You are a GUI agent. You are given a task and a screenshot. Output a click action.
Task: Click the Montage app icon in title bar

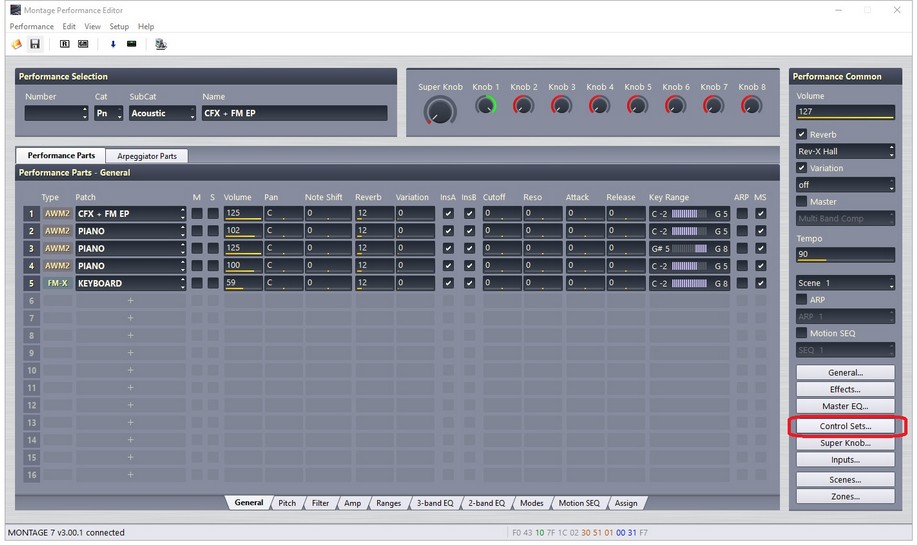click(x=15, y=10)
